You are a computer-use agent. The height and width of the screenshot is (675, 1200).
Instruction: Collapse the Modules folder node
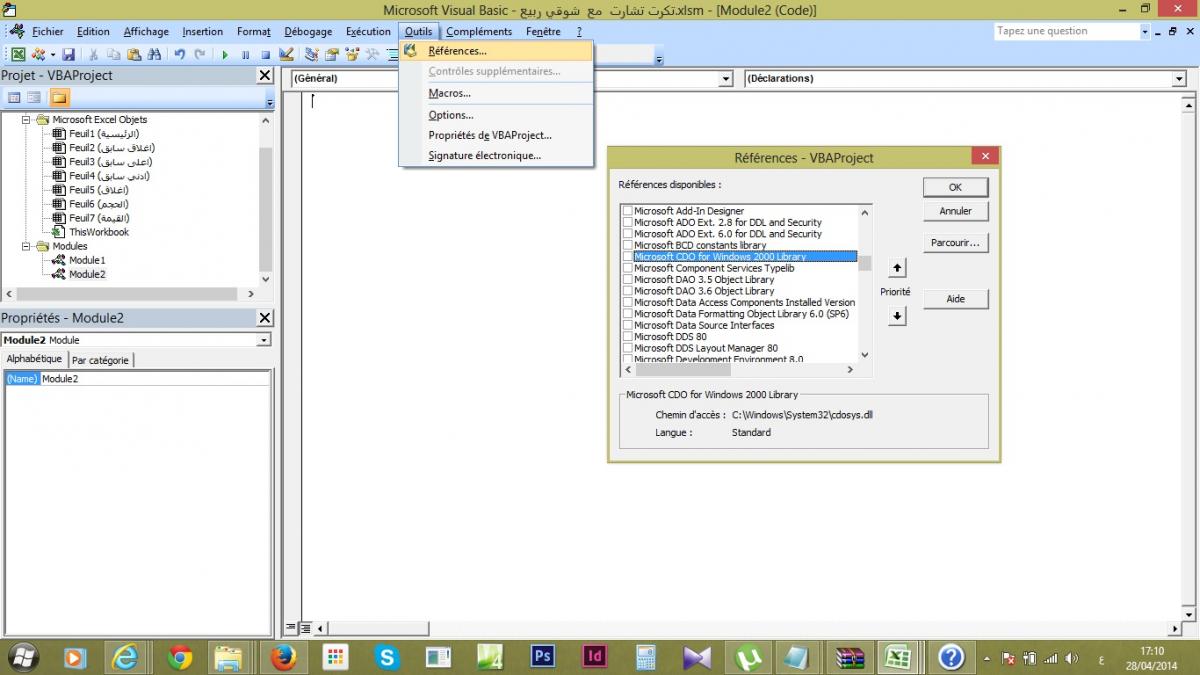(x=27, y=246)
